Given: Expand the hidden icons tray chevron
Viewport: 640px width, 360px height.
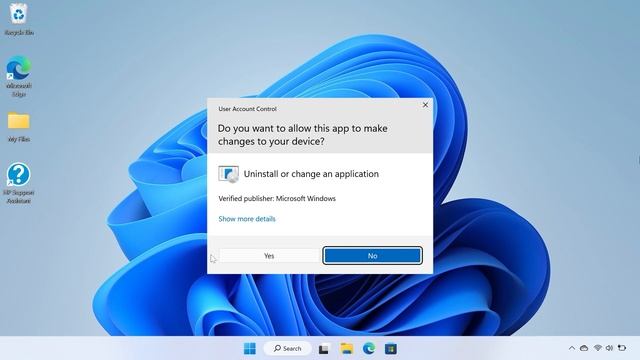Looking at the screenshot, I should coord(572,348).
